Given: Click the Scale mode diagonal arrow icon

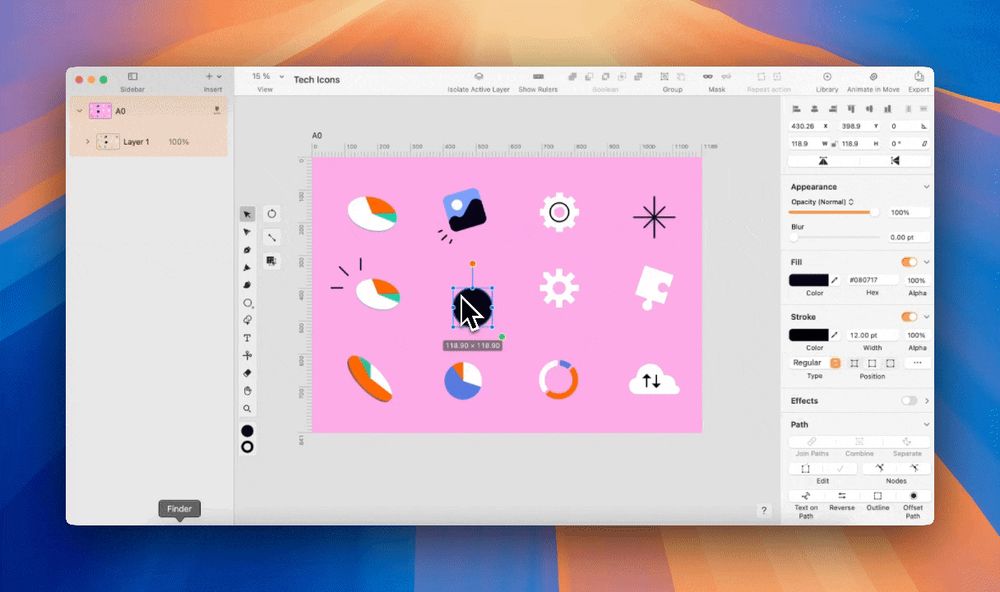Looking at the screenshot, I should 272,237.
